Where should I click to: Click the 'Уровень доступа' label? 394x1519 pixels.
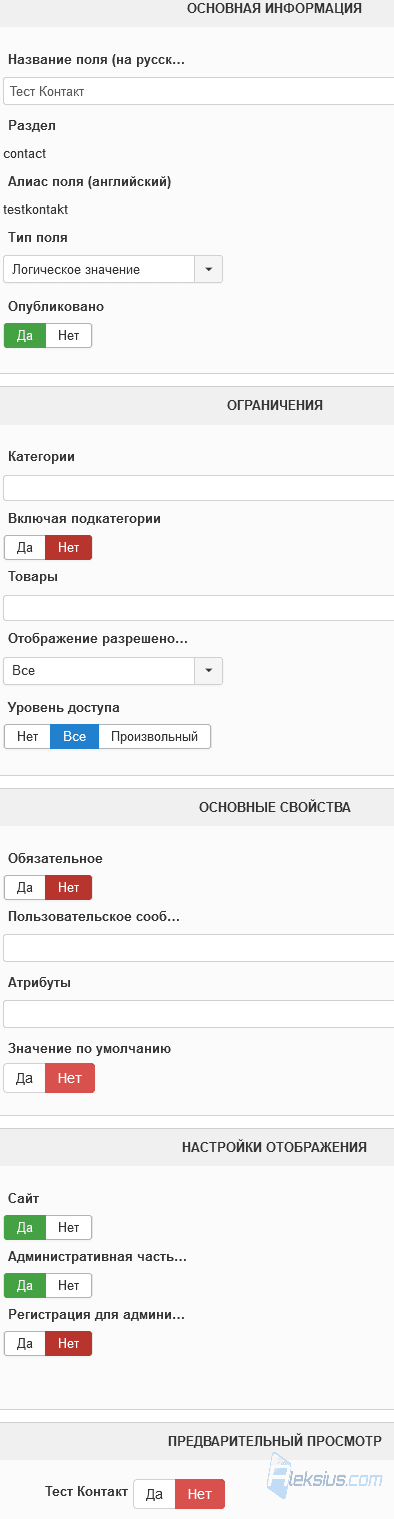tap(64, 707)
